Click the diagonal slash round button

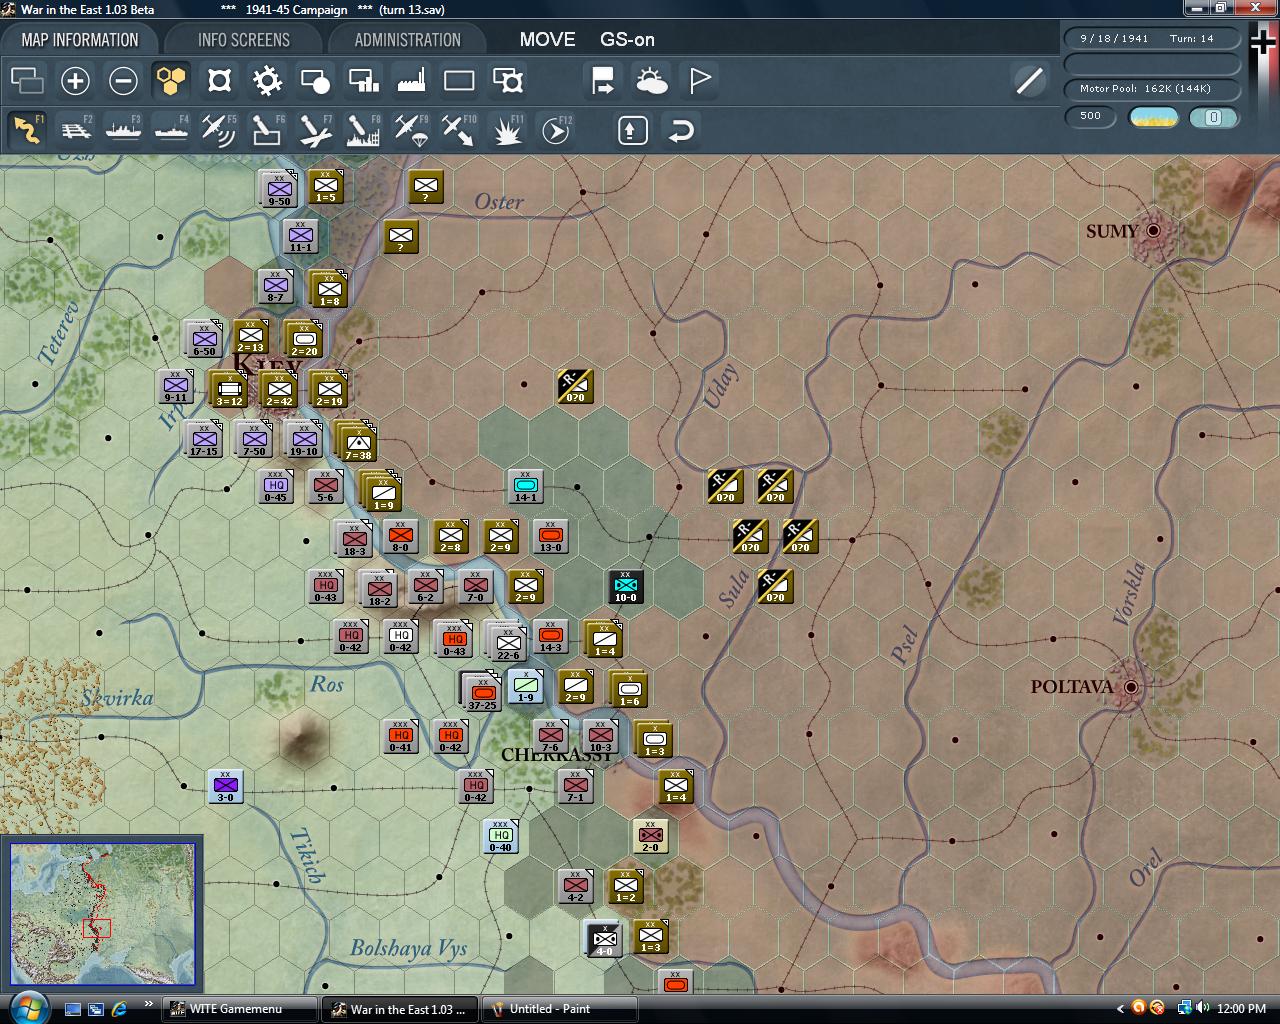pyautogui.click(x=1029, y=81)
